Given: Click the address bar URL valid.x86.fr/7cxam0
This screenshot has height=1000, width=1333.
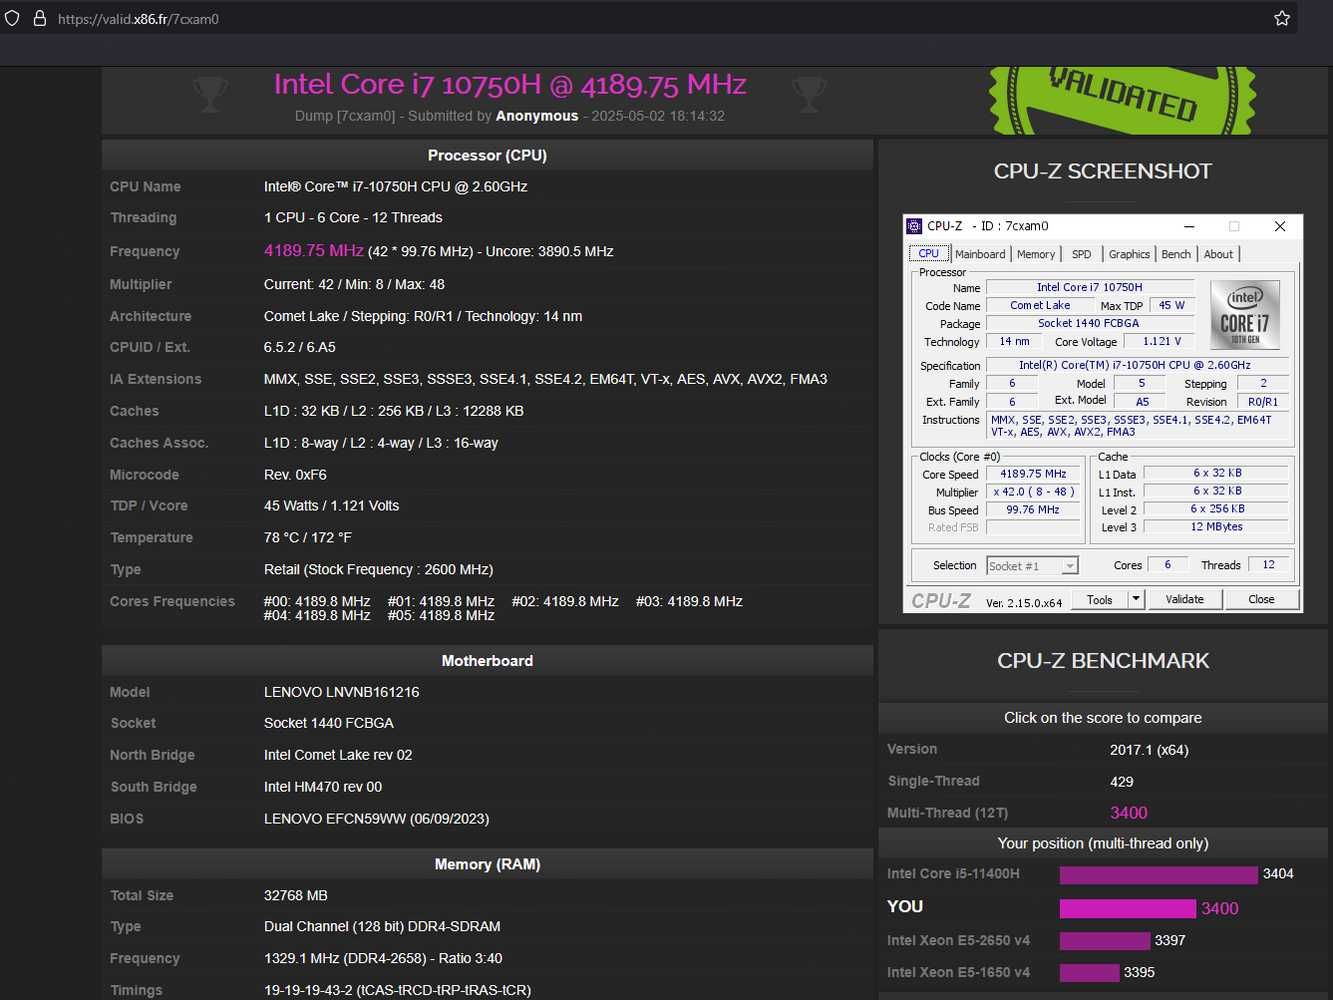Looking at the screenshot, I should pyautogui.click(x=138, y=19).
